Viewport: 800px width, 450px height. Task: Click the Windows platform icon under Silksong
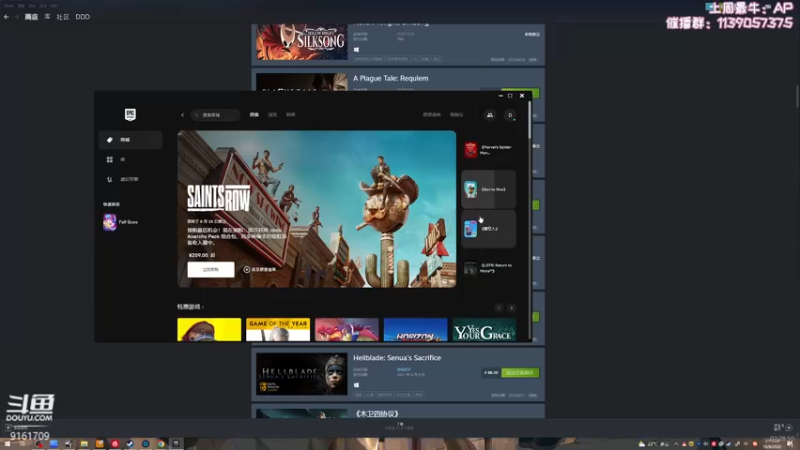pos(357,49)
